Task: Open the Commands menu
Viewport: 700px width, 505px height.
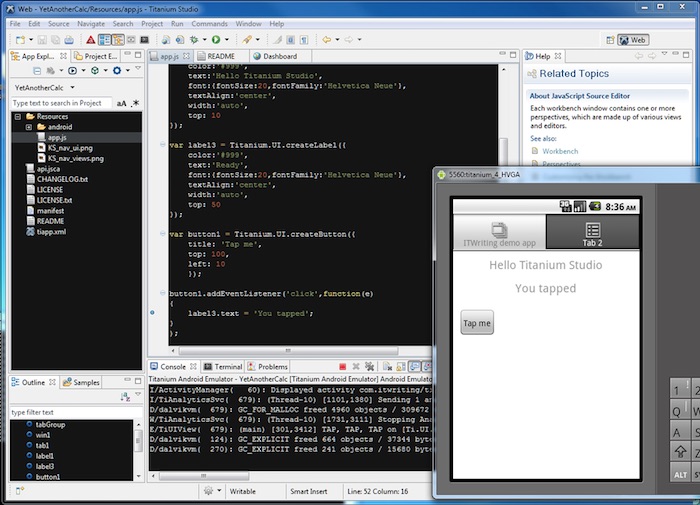Action: 209,23
